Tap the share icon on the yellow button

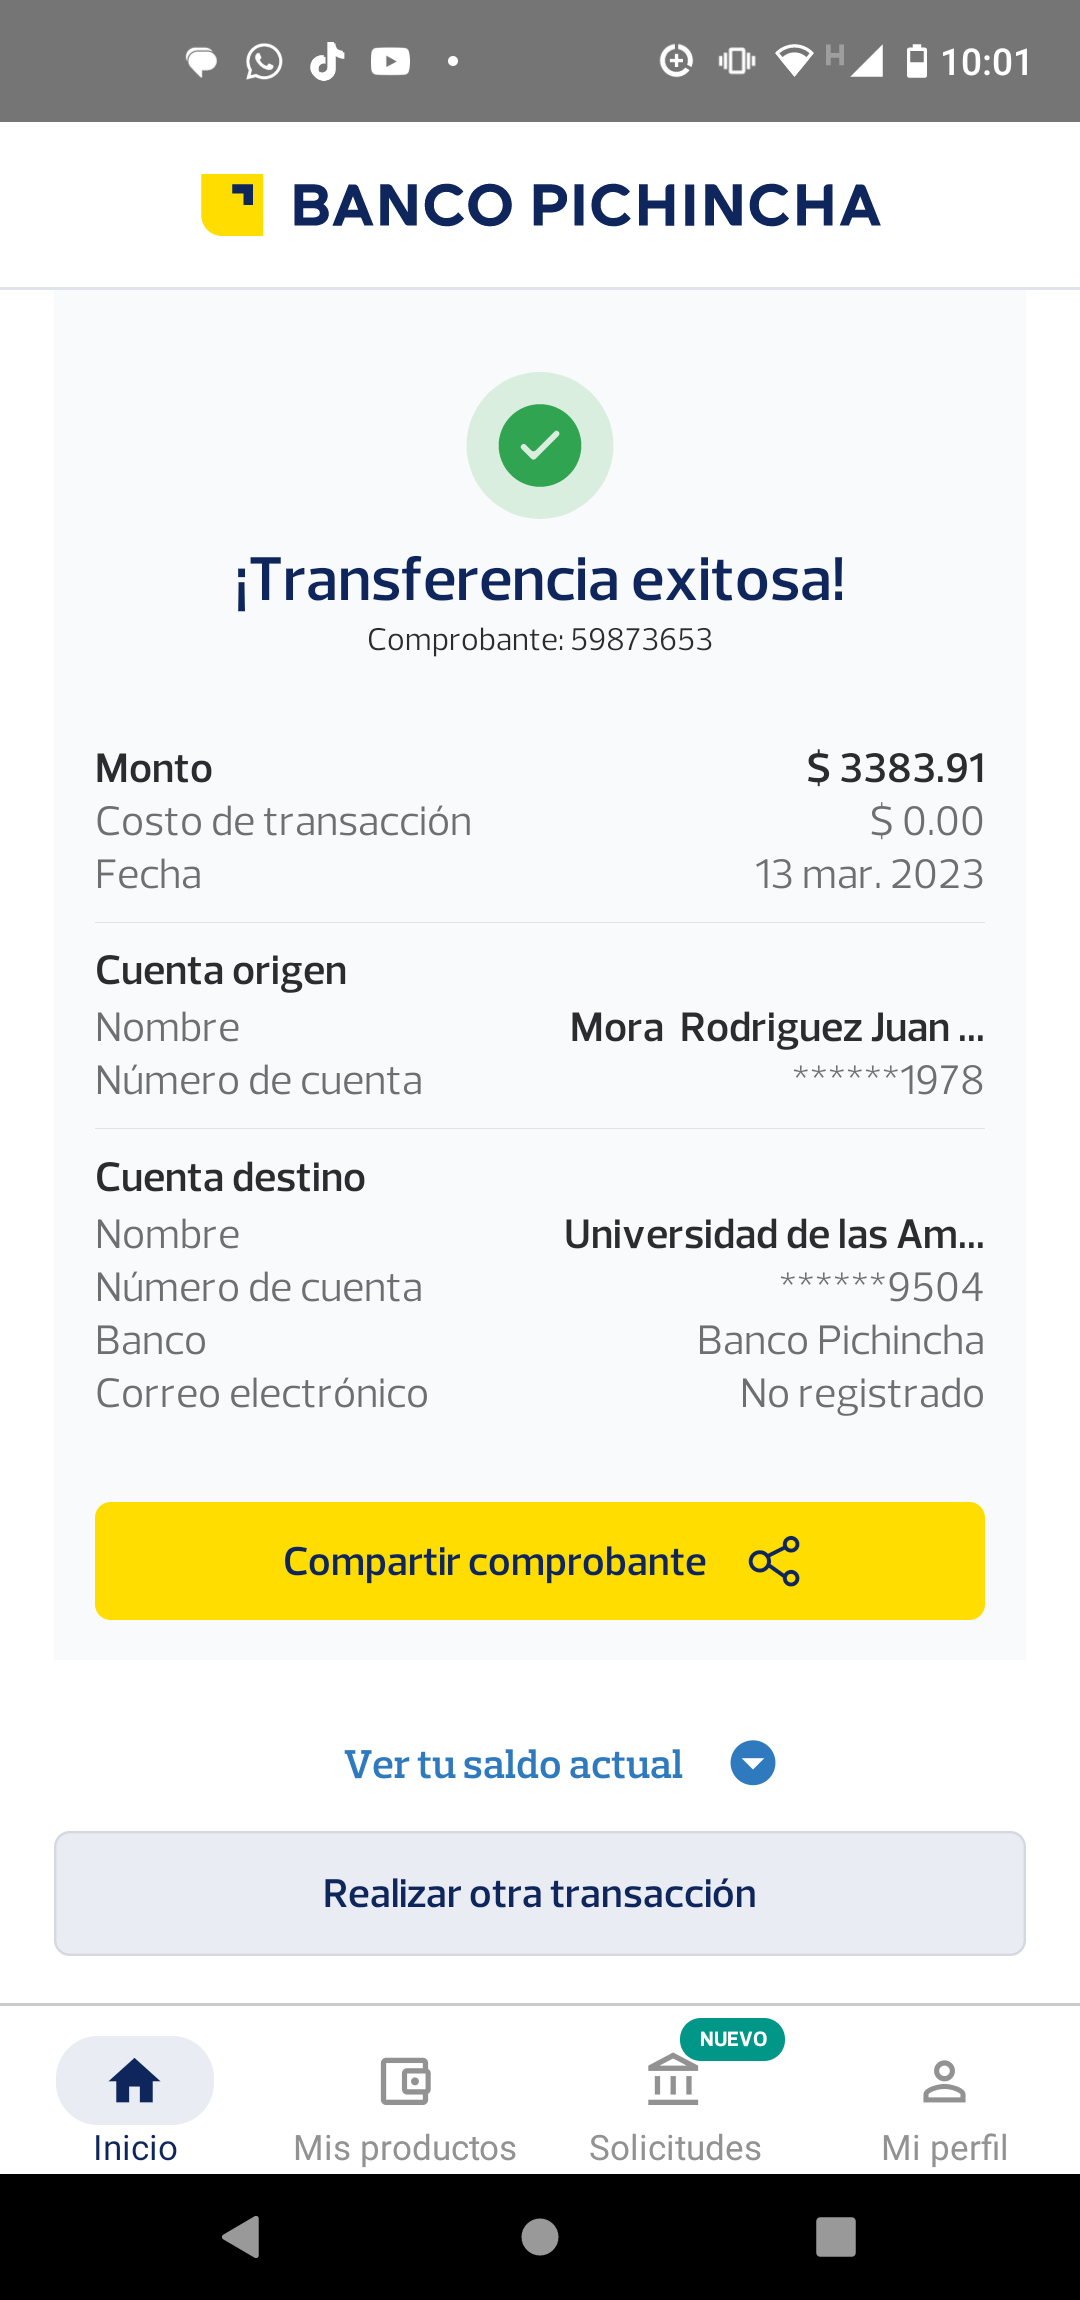tap(774, 1561)
